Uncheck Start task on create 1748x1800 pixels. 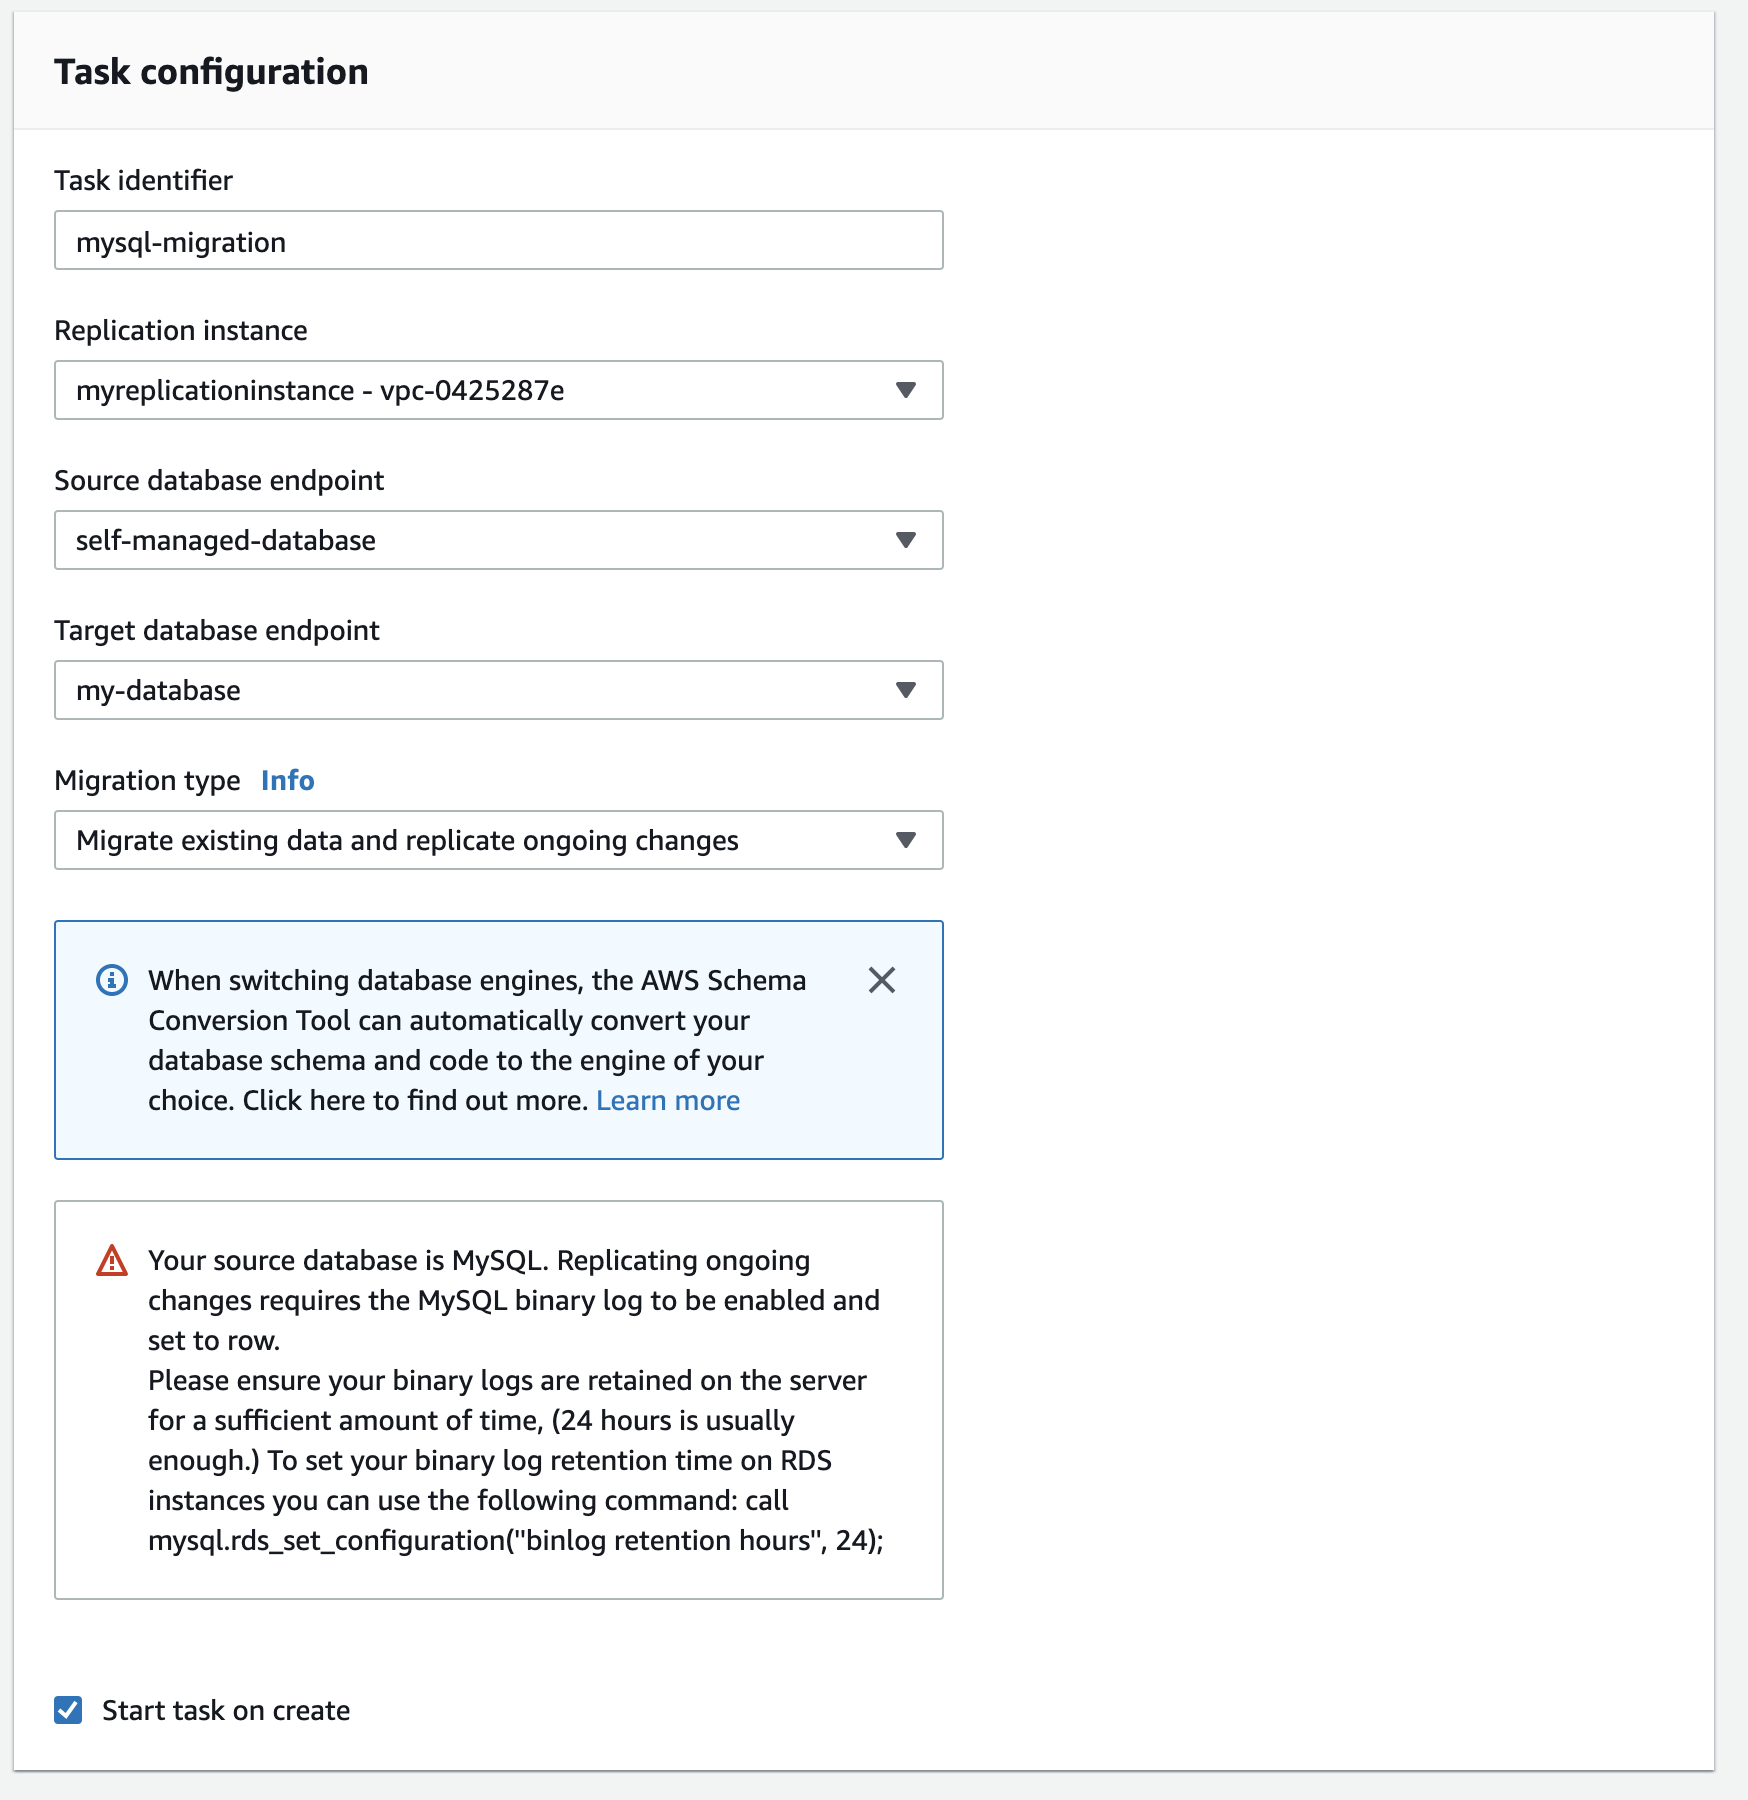[66, 1710]
